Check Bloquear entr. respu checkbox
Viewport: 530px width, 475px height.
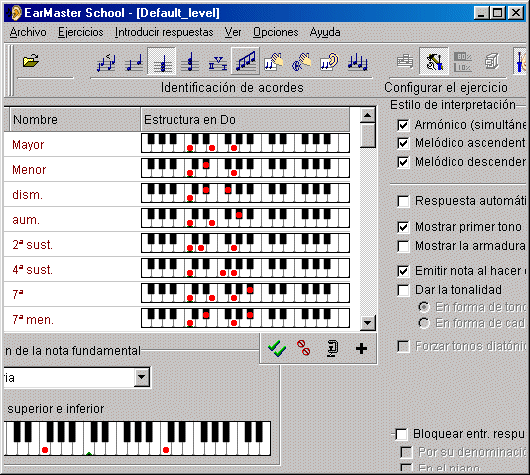pyautogui.click(x=402, y=434)
